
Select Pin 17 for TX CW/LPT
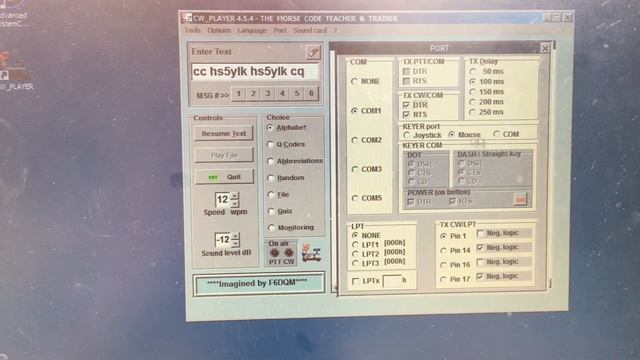click(x=455, y=280)
